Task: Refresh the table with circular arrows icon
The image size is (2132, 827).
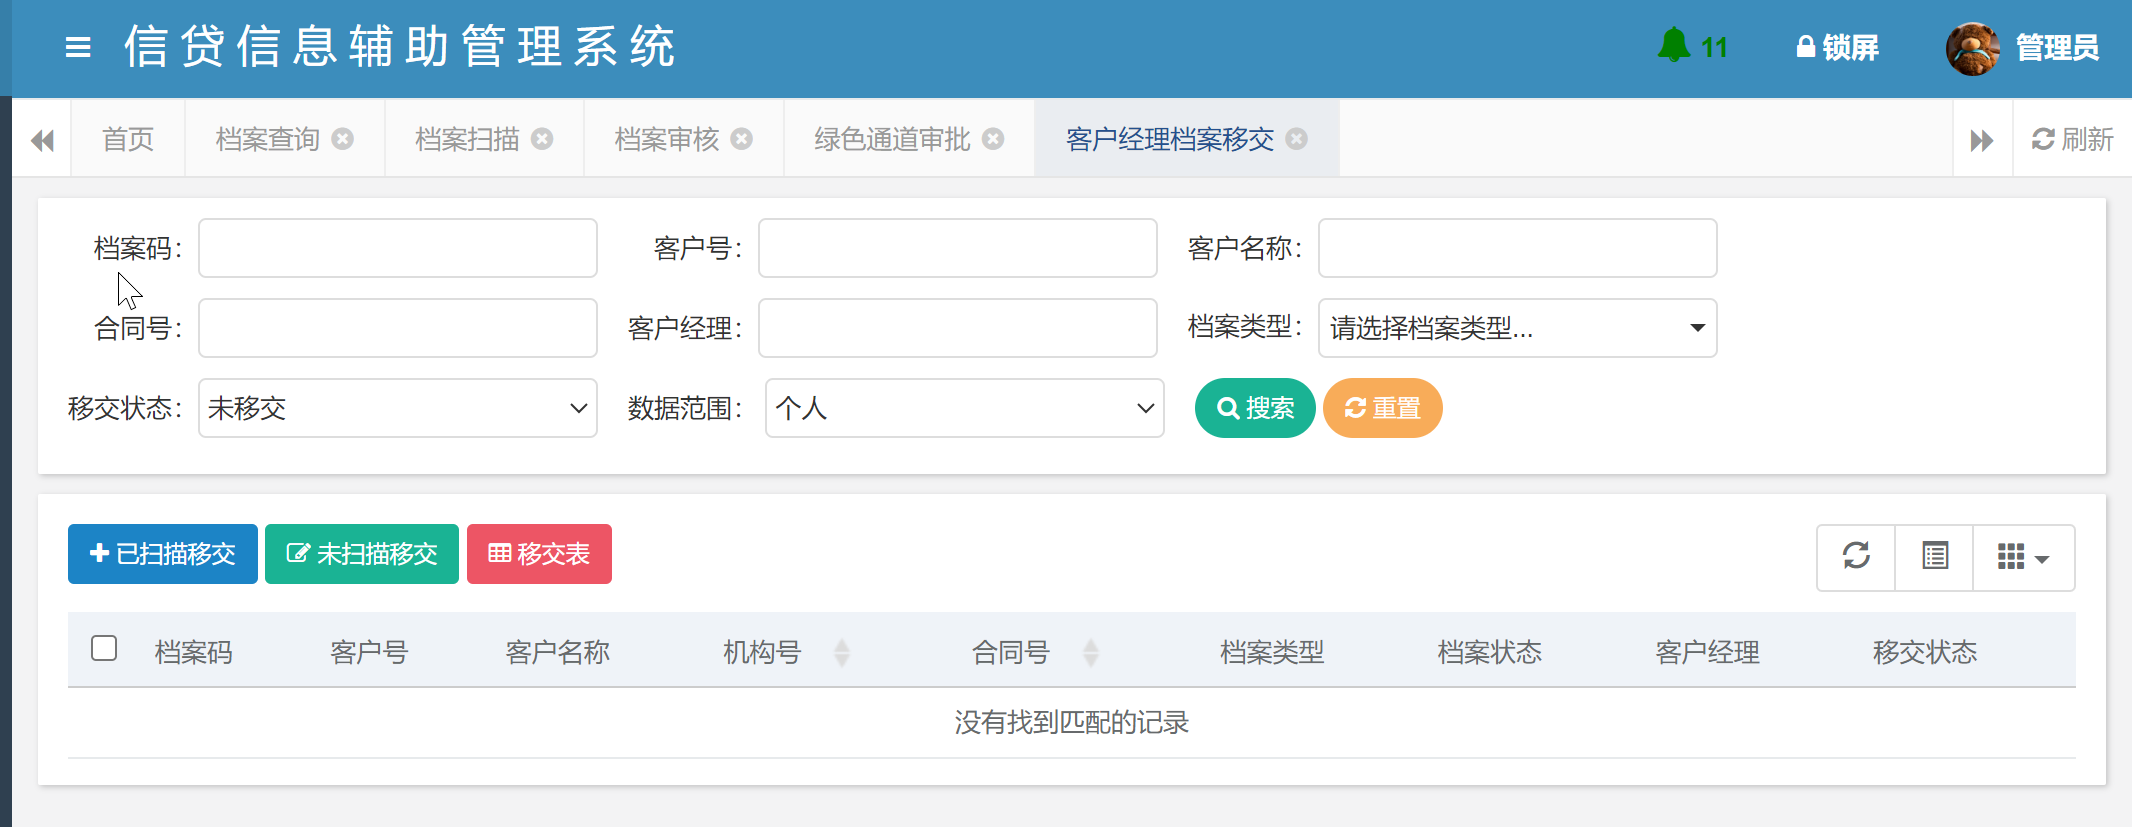Action: 1856,557
